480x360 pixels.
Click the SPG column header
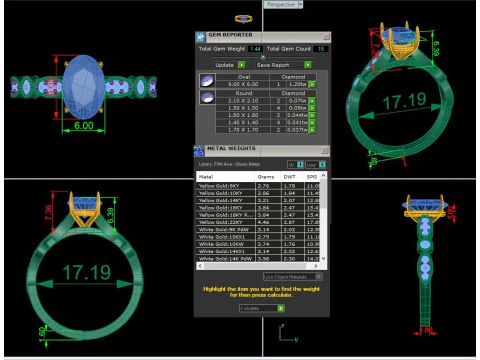tap(312, 177)
